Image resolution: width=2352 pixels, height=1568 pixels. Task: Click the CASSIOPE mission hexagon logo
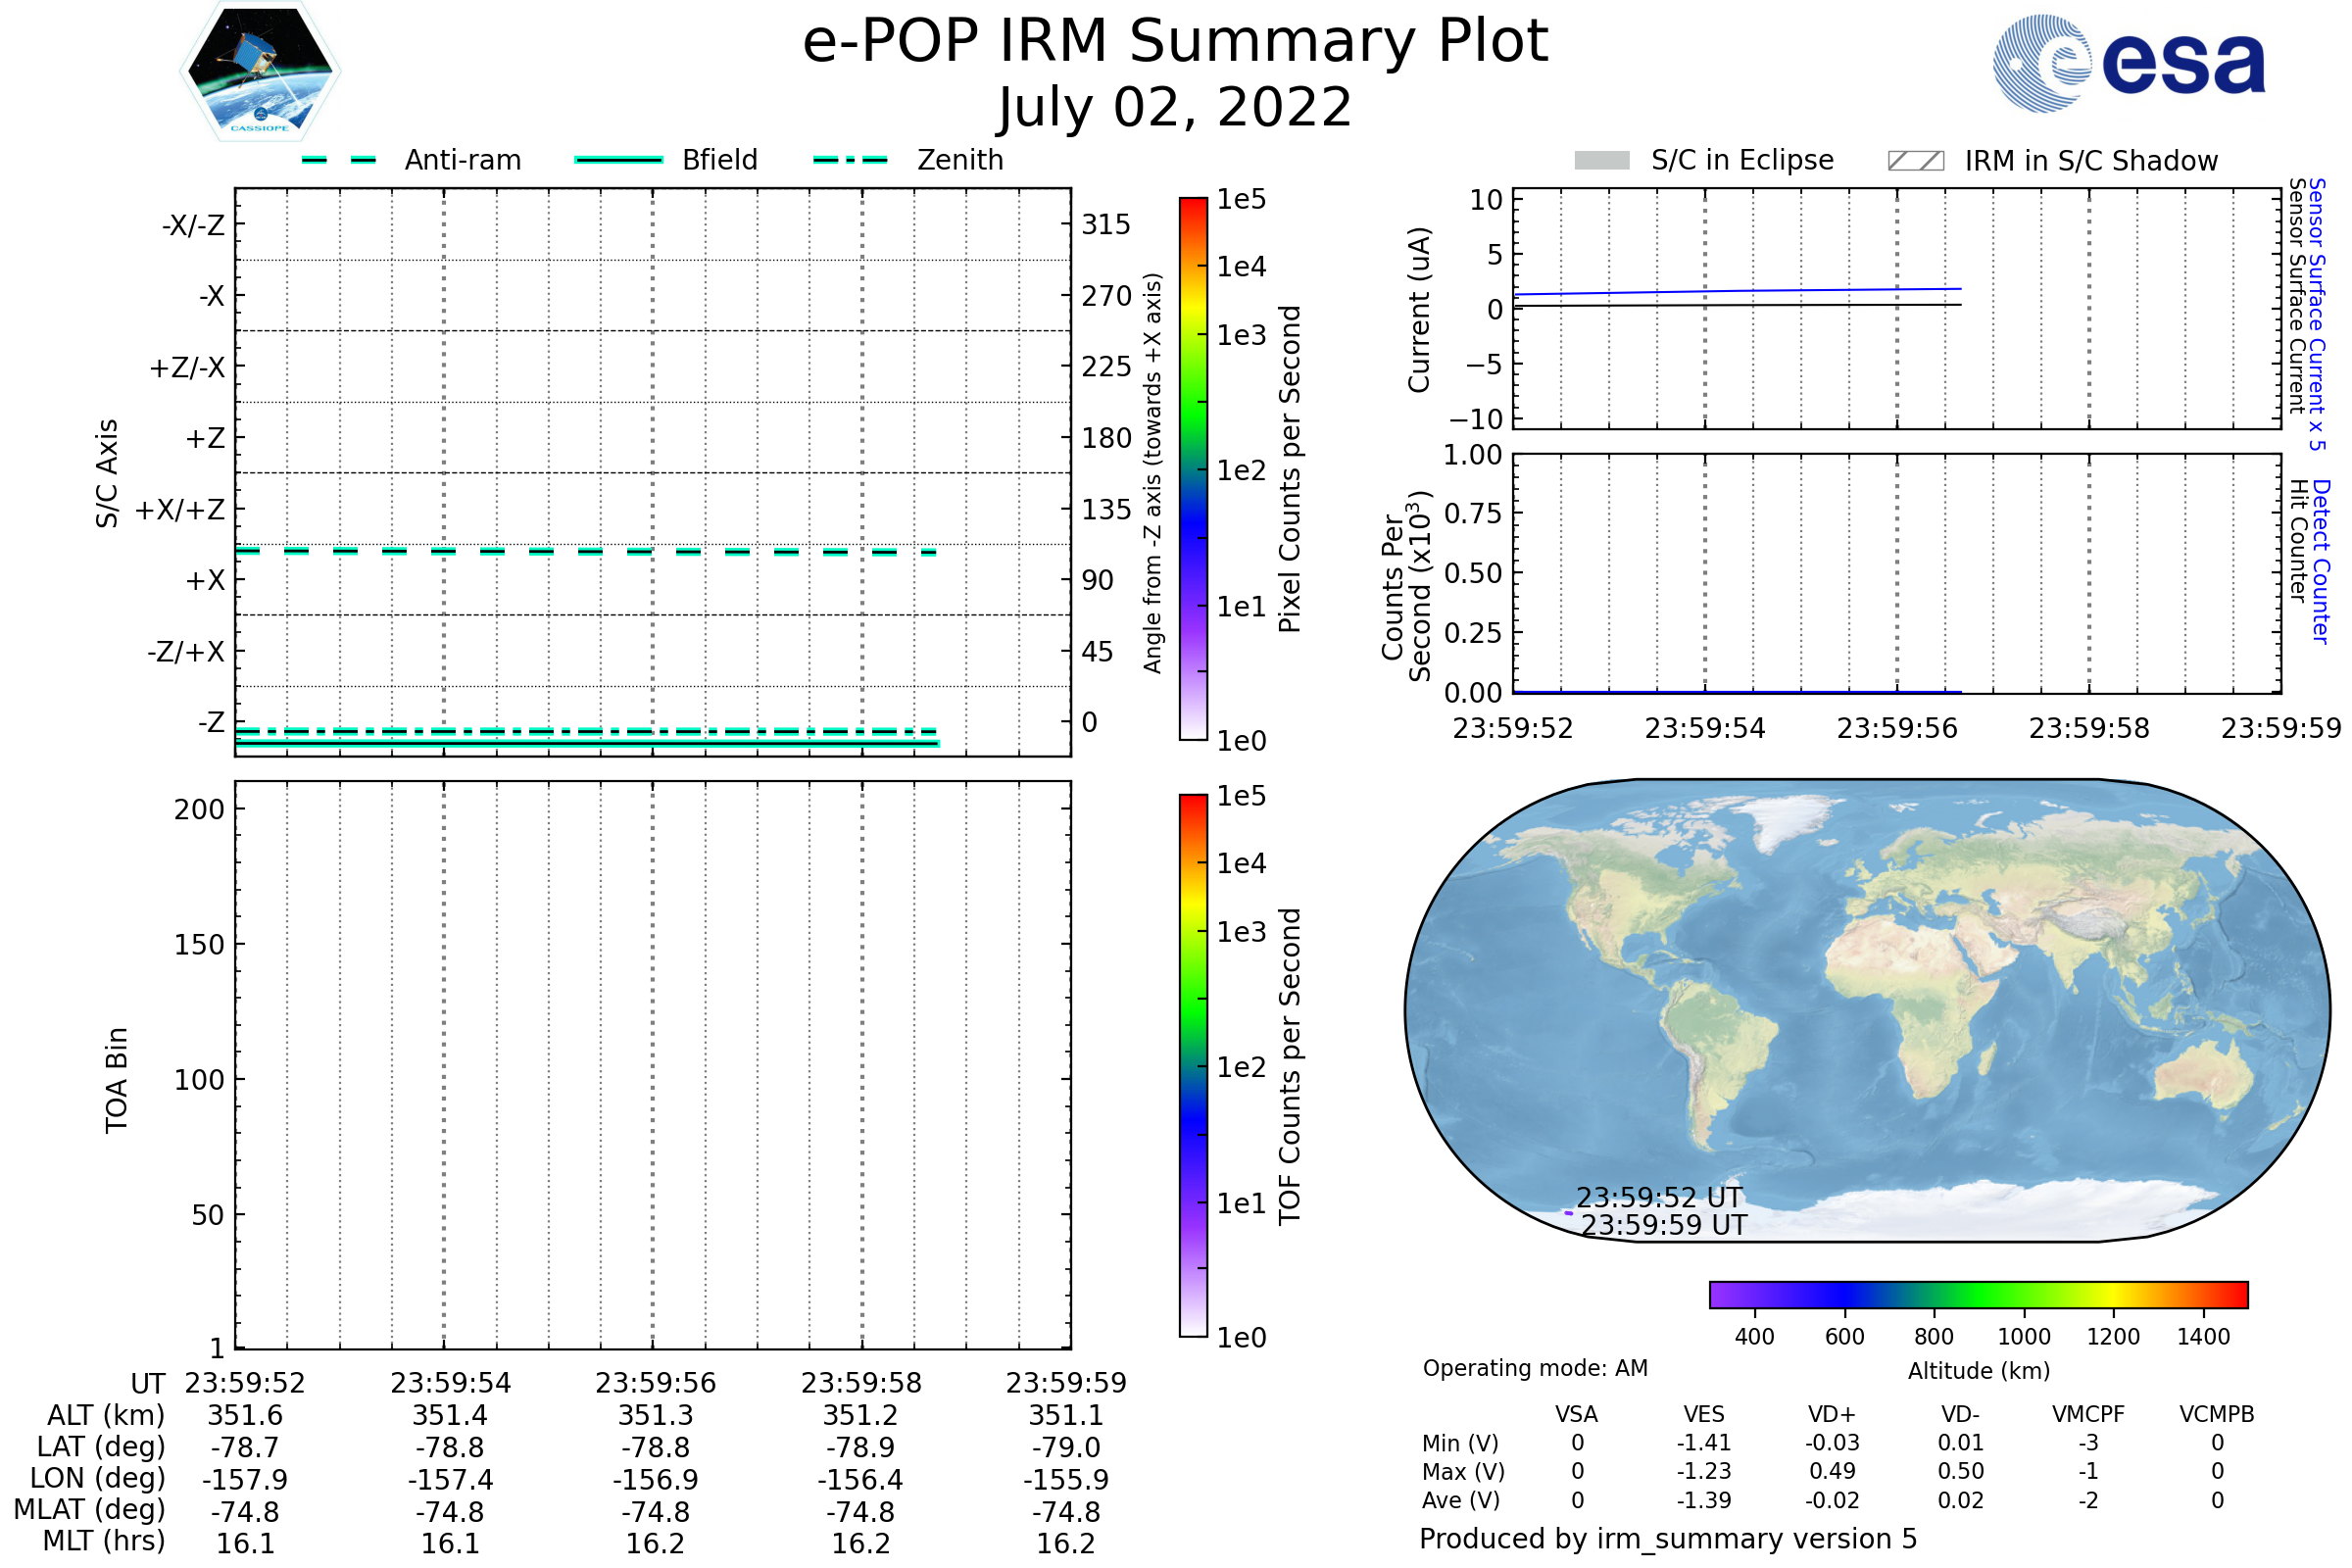click(x=260, y=72)
